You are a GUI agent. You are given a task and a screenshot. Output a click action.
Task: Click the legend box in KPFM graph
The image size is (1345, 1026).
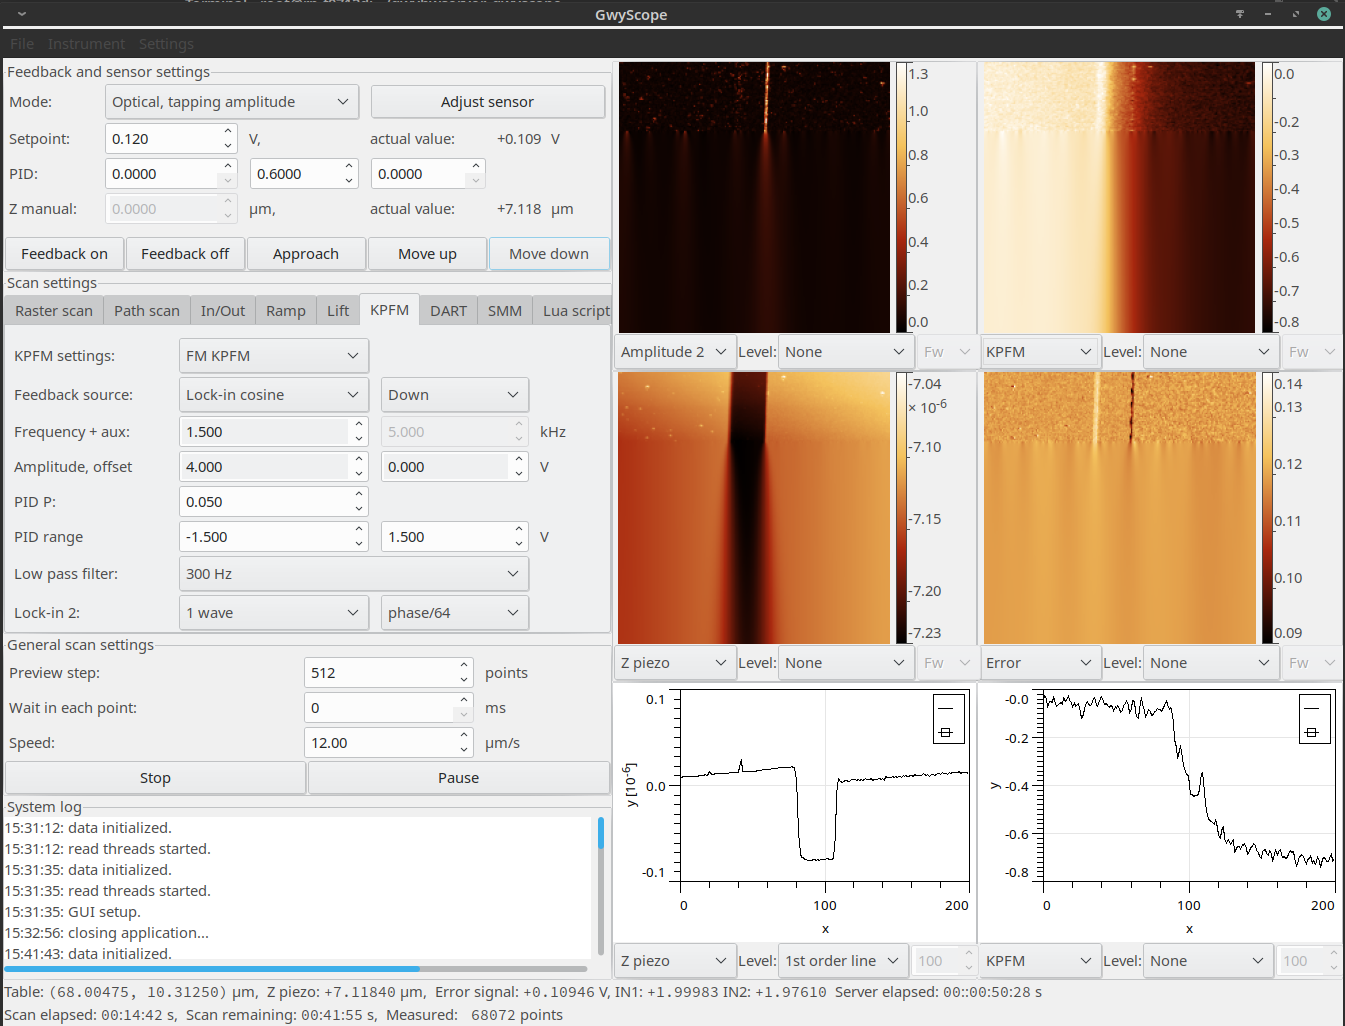pyautogui.click(x=1314, y=719)
